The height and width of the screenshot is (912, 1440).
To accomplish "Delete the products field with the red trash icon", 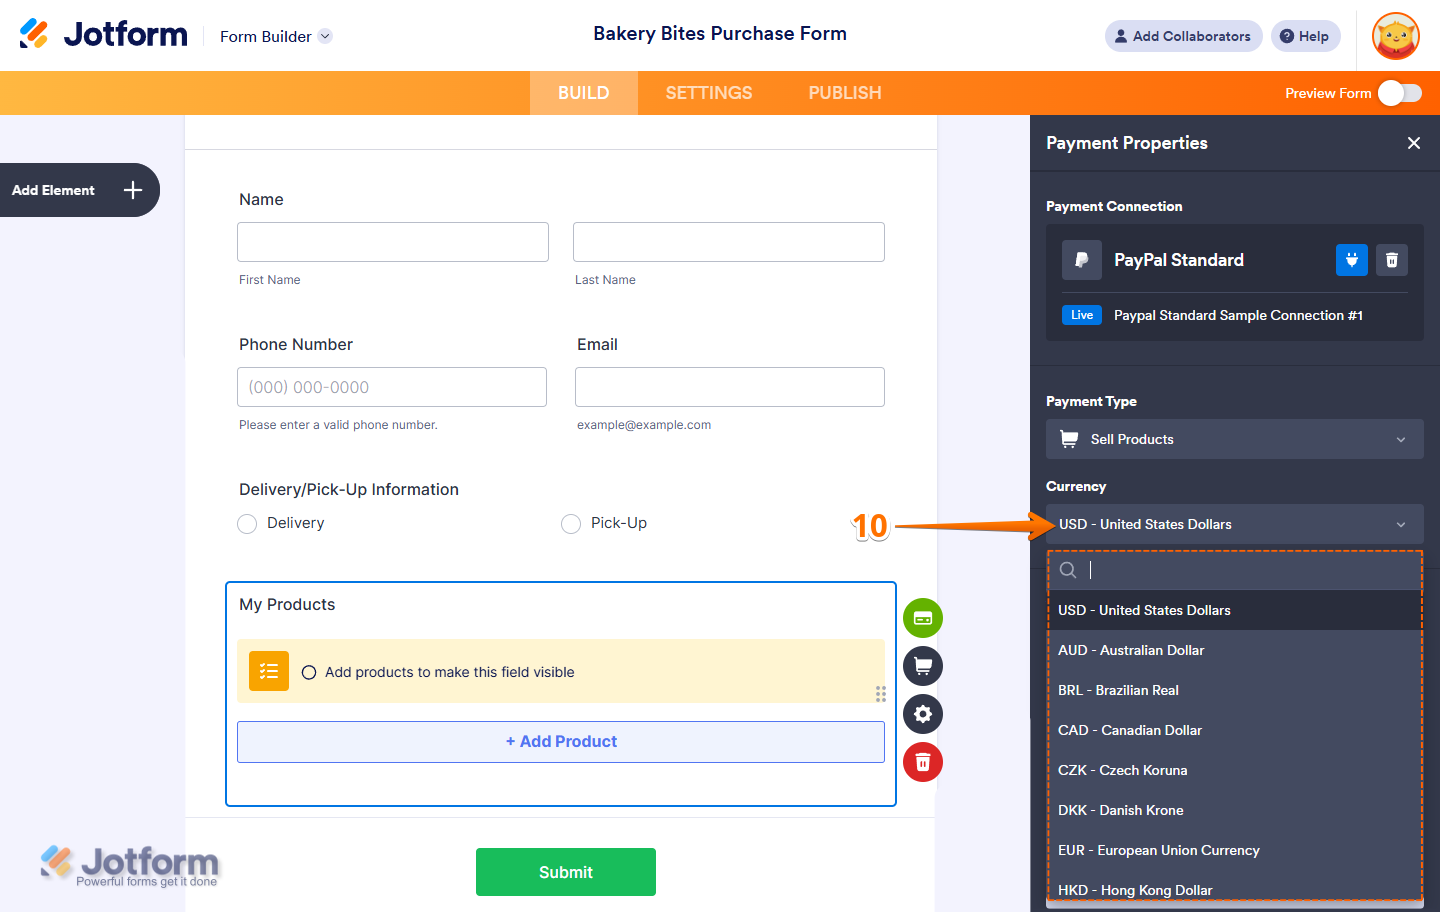I will tap(922, 762).
